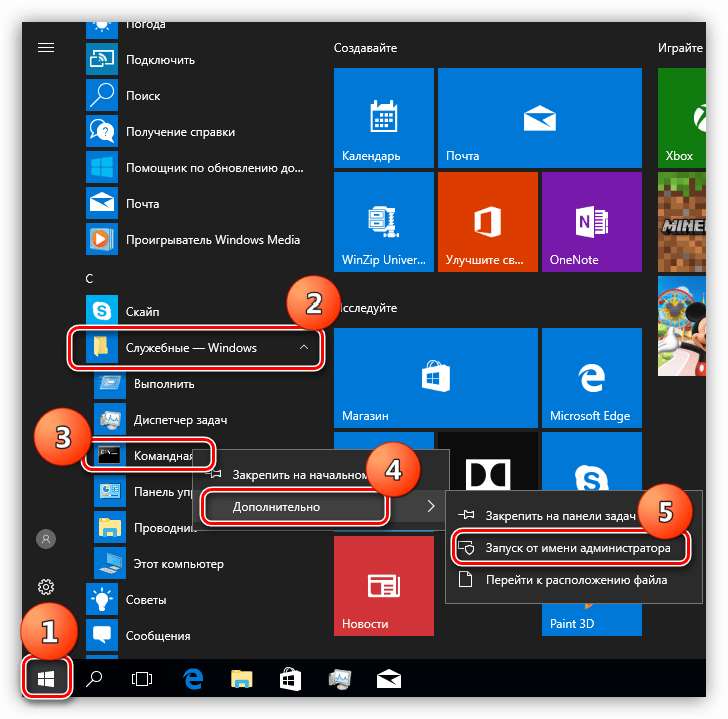Open Получение справки app
The width and height of the screenshot is (728, 719).
point(195,131)
